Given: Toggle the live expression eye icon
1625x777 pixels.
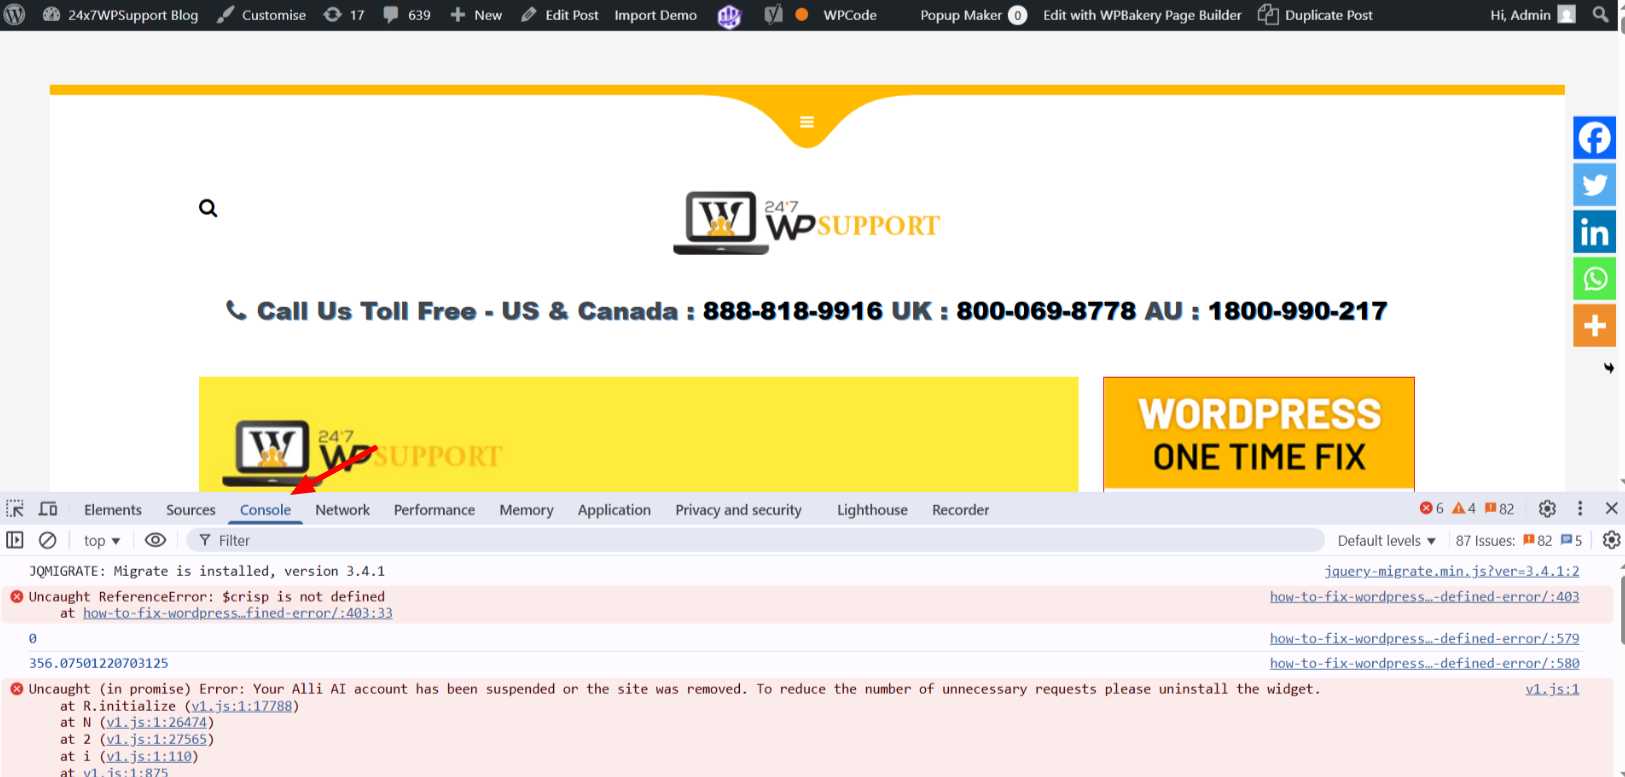Looking at the screenshot, I should pos(155,540).
